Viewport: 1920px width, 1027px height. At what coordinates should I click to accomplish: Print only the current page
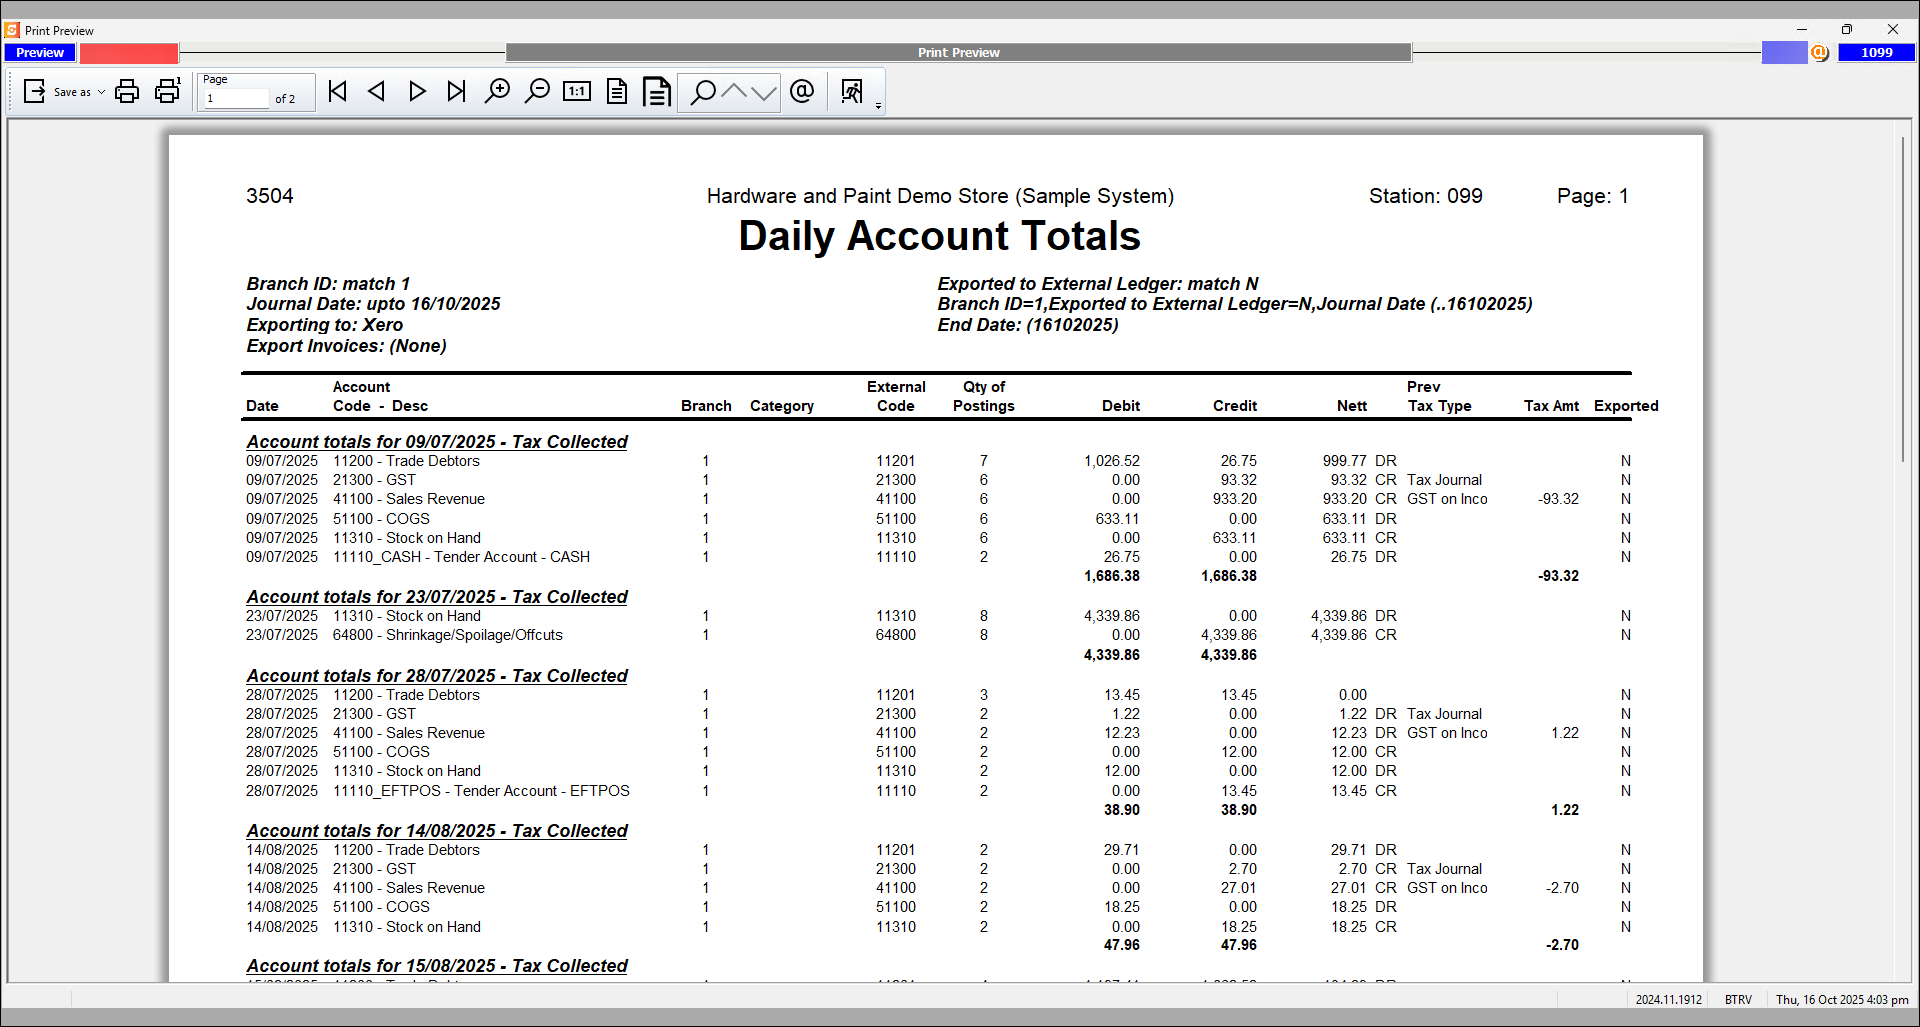point(167,91)
